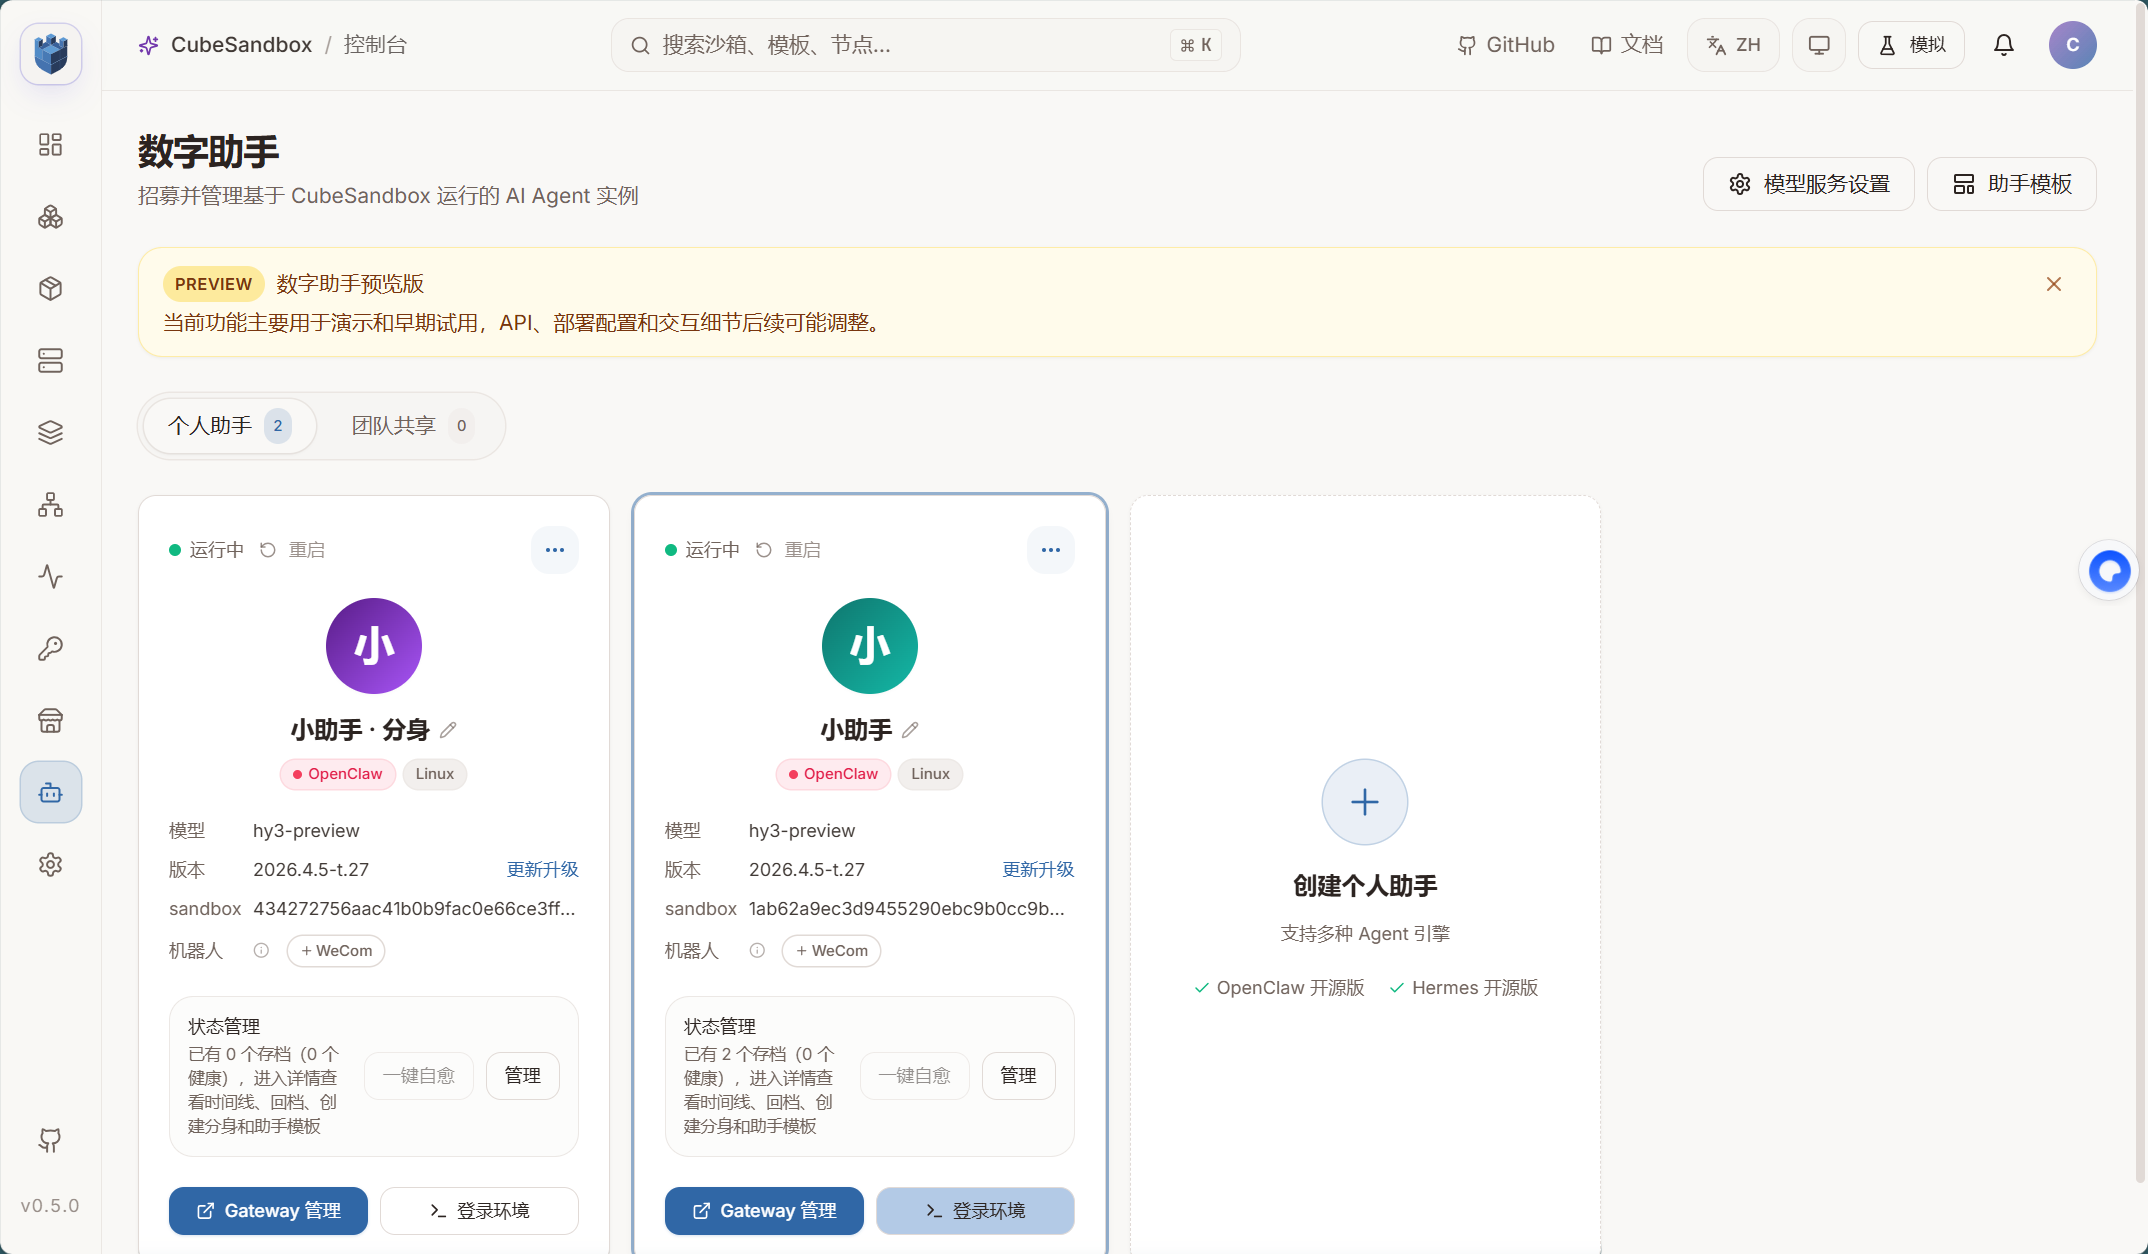
Task: Click robot info icon on 小助手 · 分身 card
Action: coord(261,951)
